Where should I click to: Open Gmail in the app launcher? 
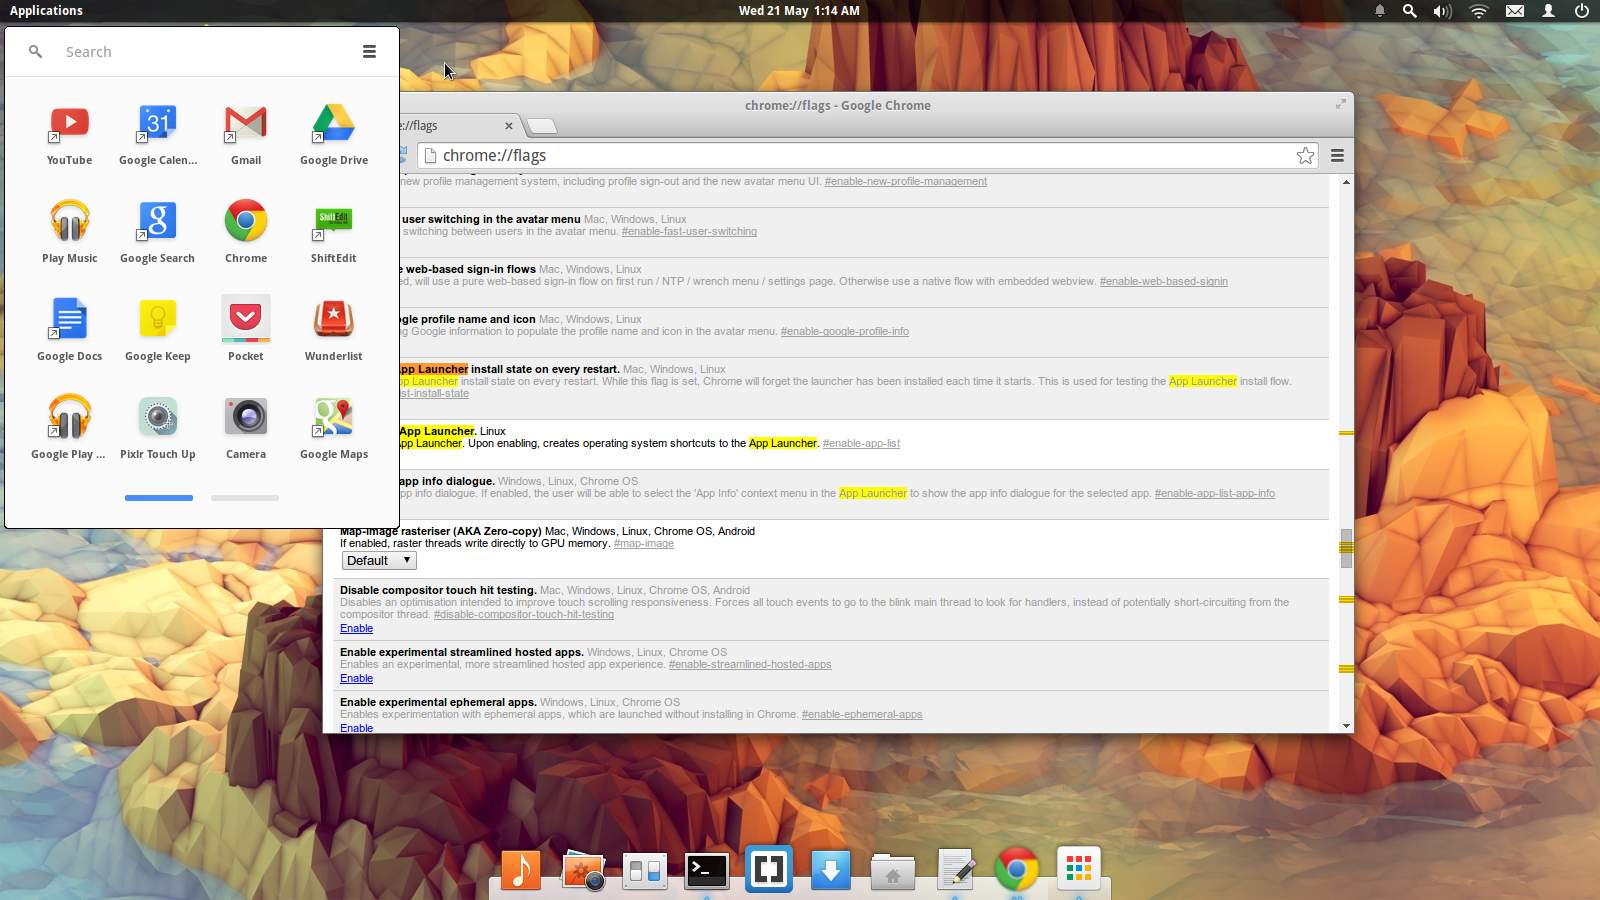point(246,135)
